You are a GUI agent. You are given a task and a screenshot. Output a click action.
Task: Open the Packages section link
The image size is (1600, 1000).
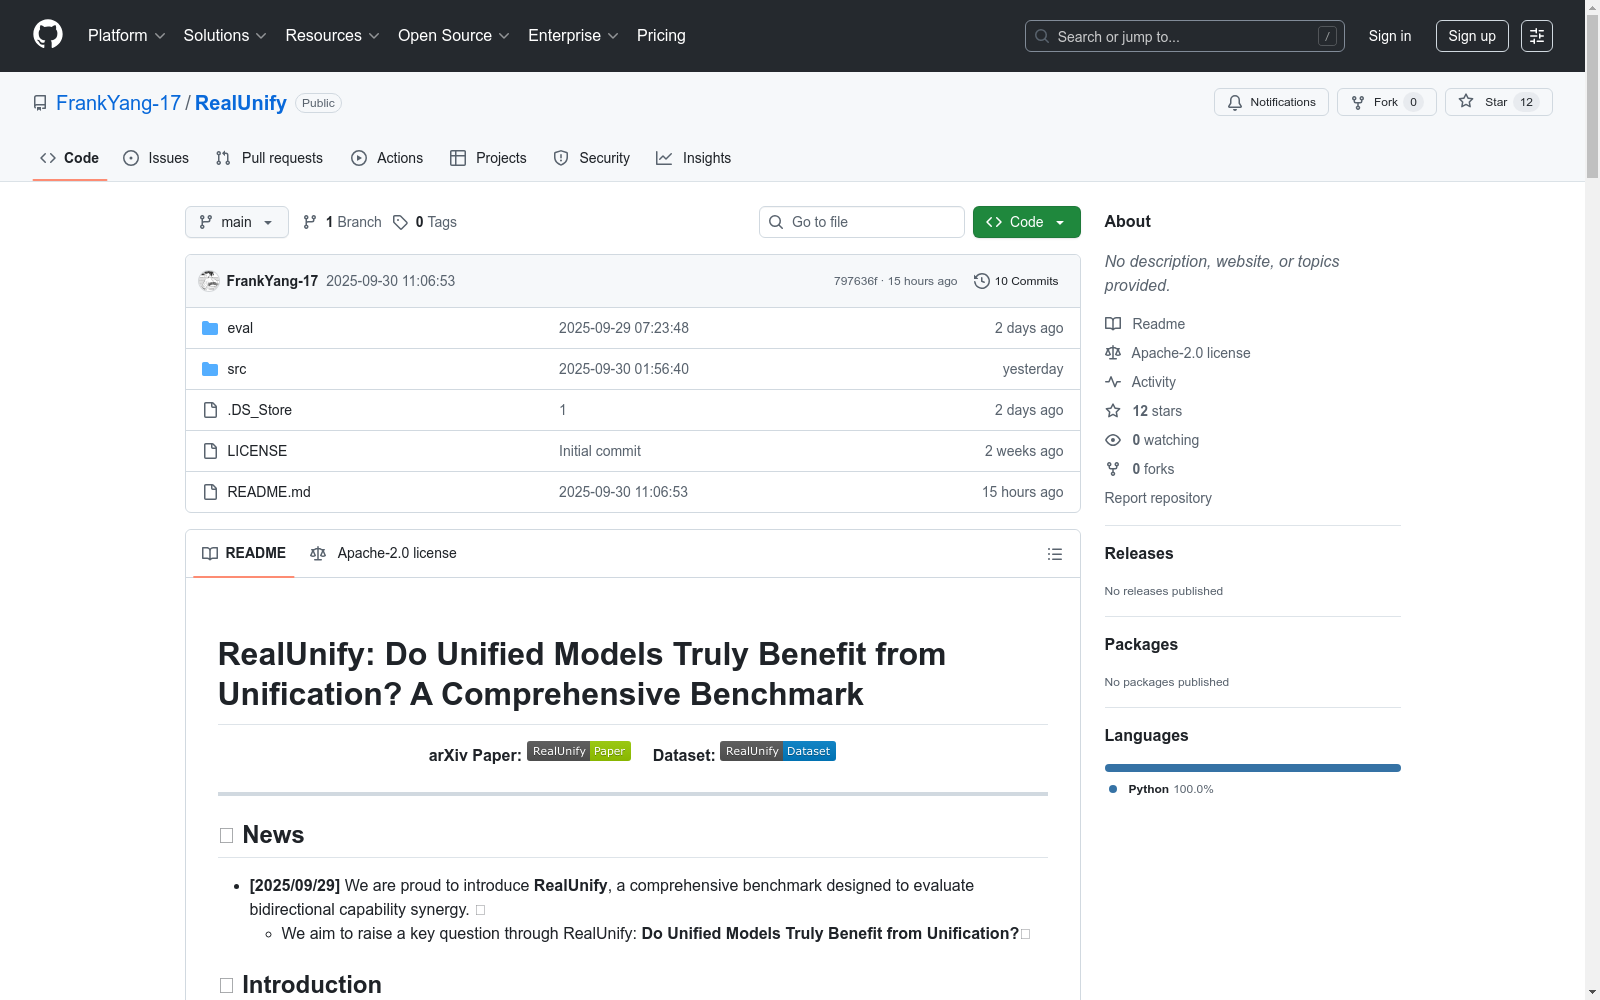(x=1141, y=645)
